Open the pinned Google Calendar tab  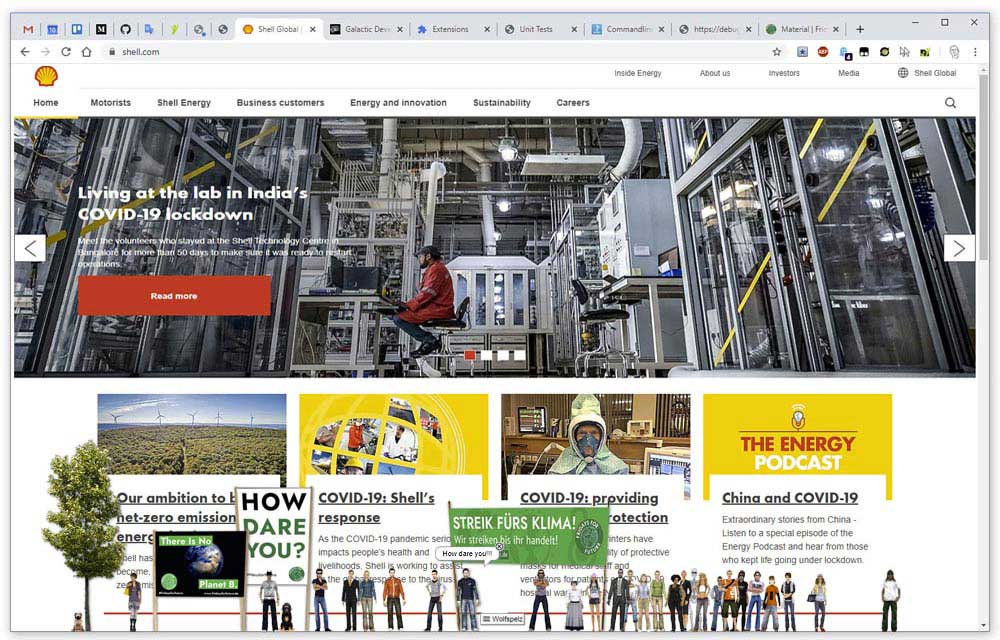pos(52,29)
